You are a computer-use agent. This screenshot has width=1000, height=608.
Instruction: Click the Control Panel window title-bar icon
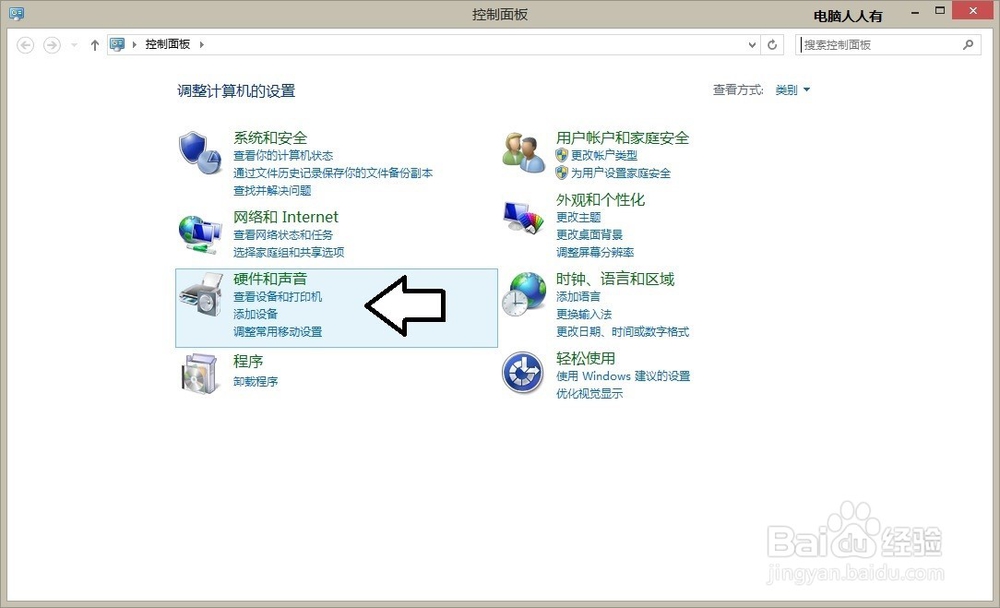coord(17,13)
